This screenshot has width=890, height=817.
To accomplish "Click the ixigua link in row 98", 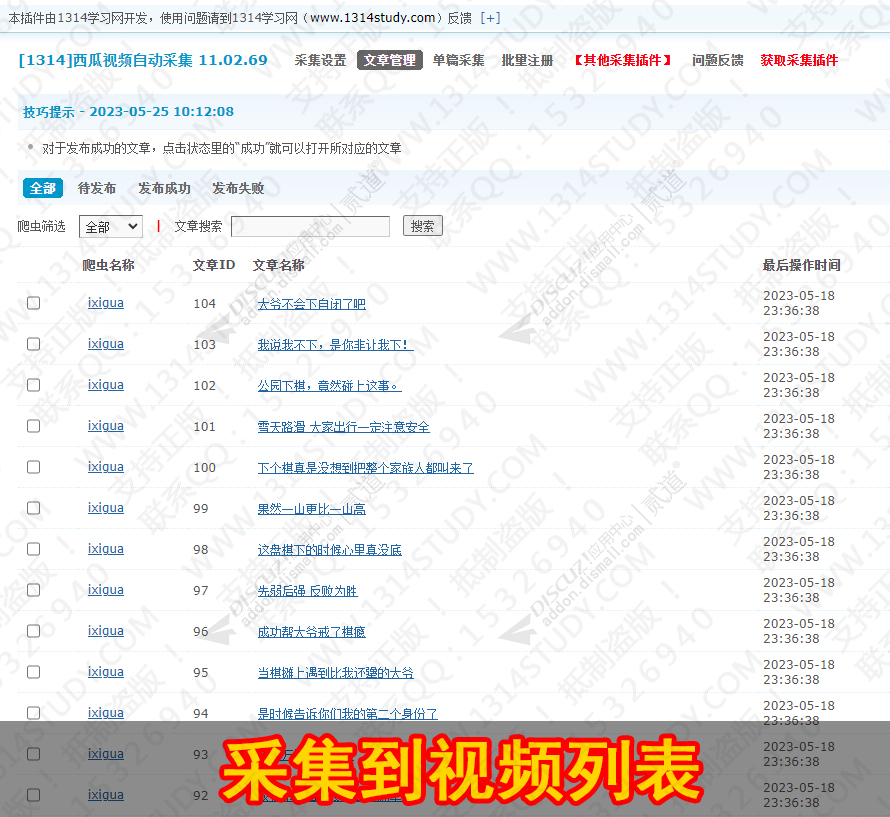I will coord(106,549).
